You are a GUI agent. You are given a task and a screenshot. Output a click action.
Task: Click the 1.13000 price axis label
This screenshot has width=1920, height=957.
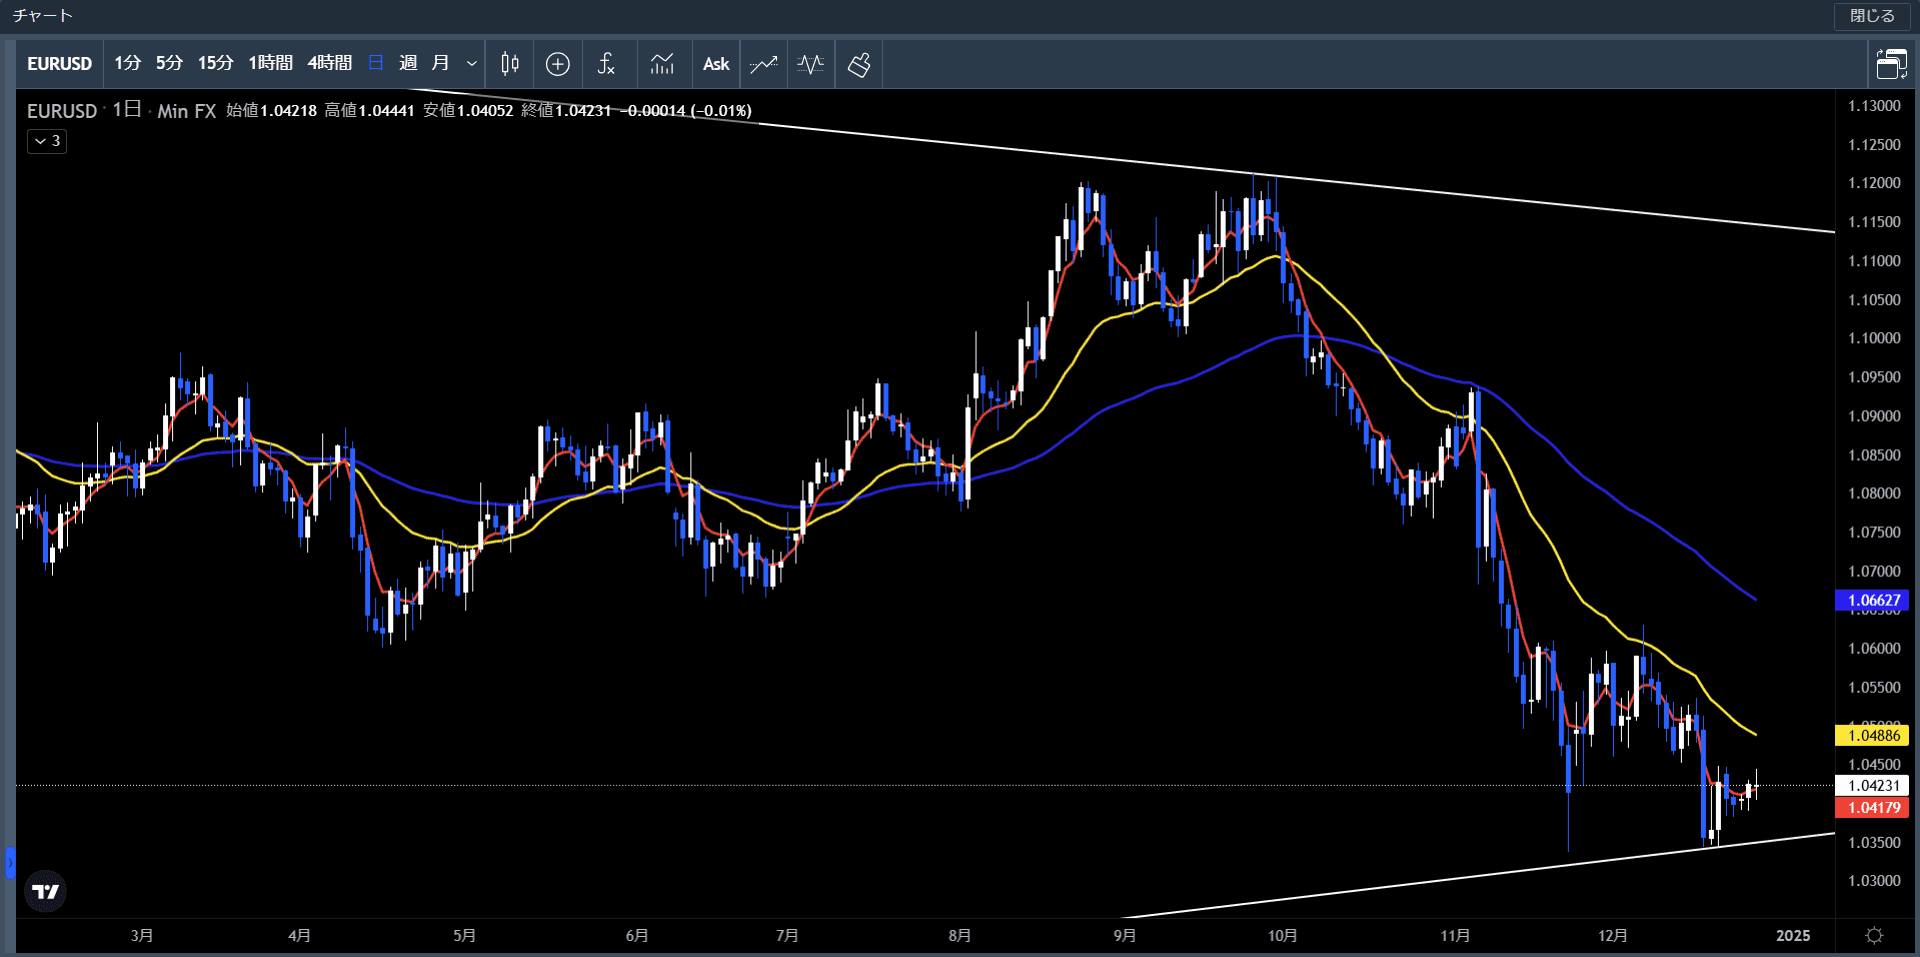pyautogui.click(x=1874, y=105)
